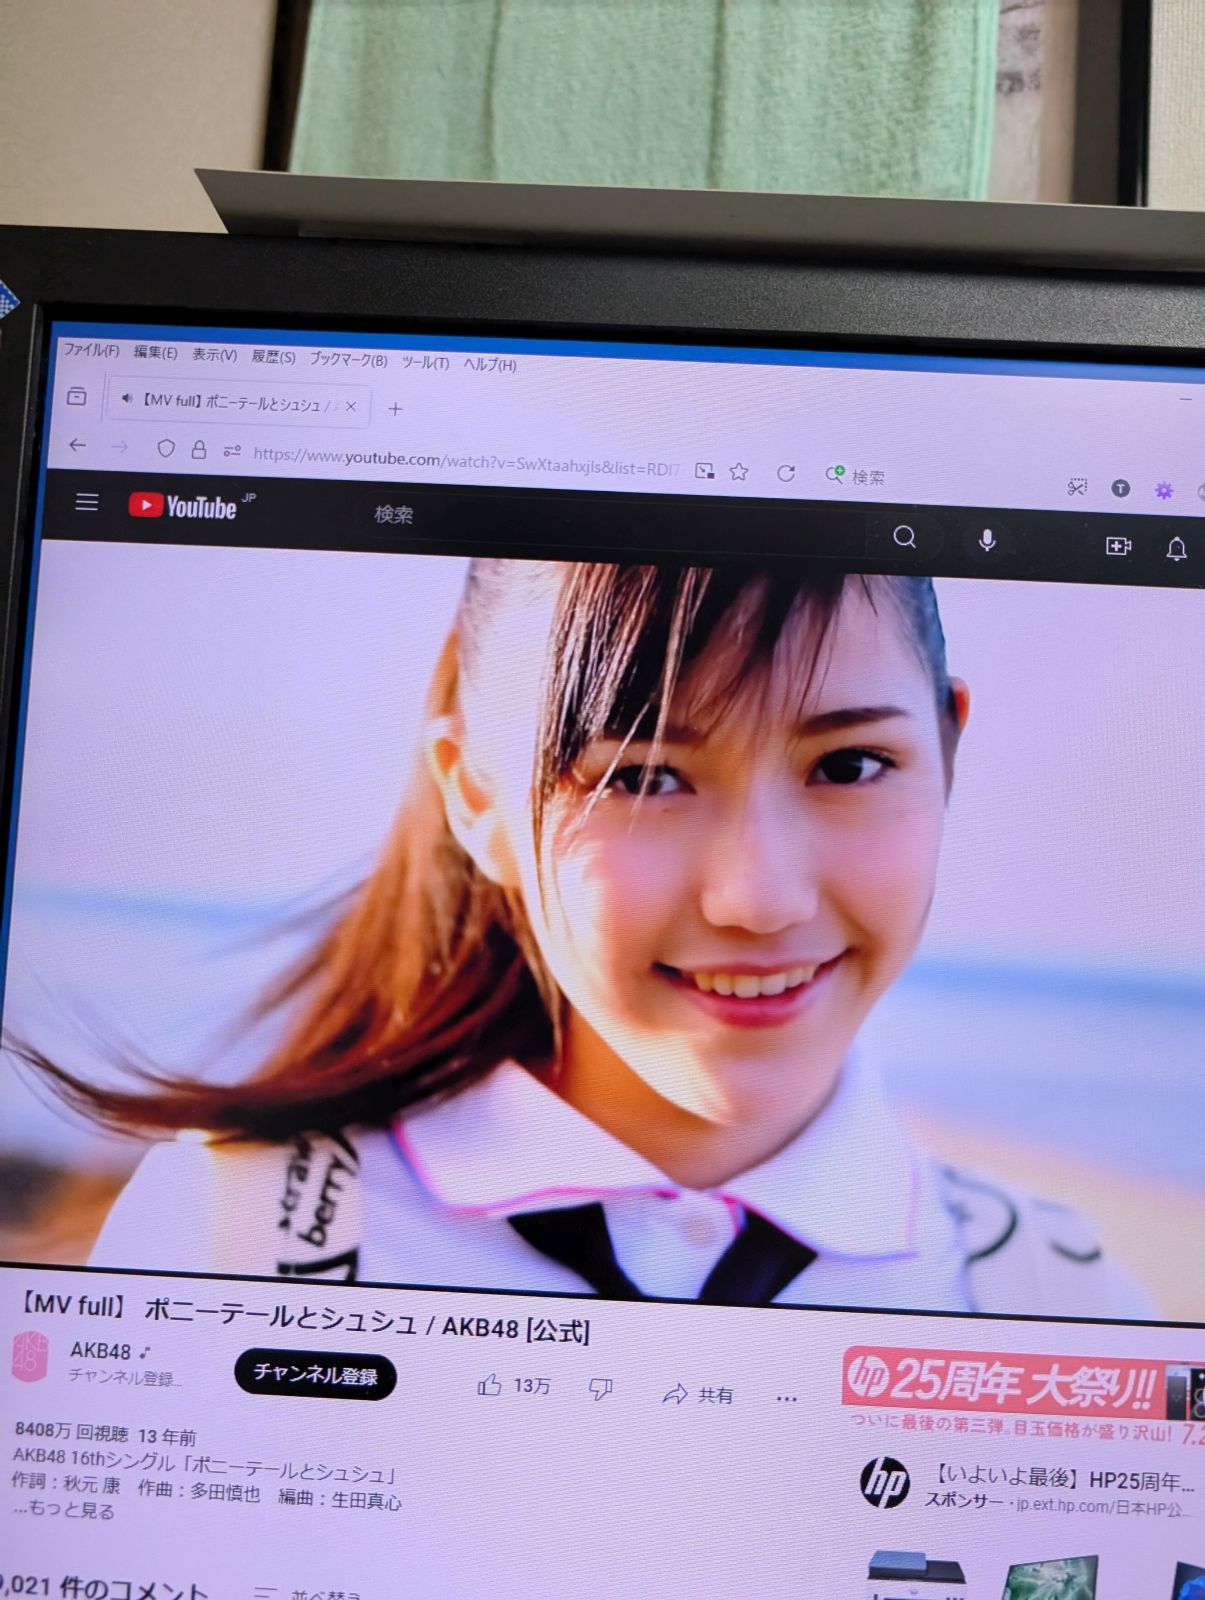This screenshot has height=1600, width=1205.
Task: Open the HP25周年 sponsored ad title
Action: pyautogui.click(x=1064, y=1478)
